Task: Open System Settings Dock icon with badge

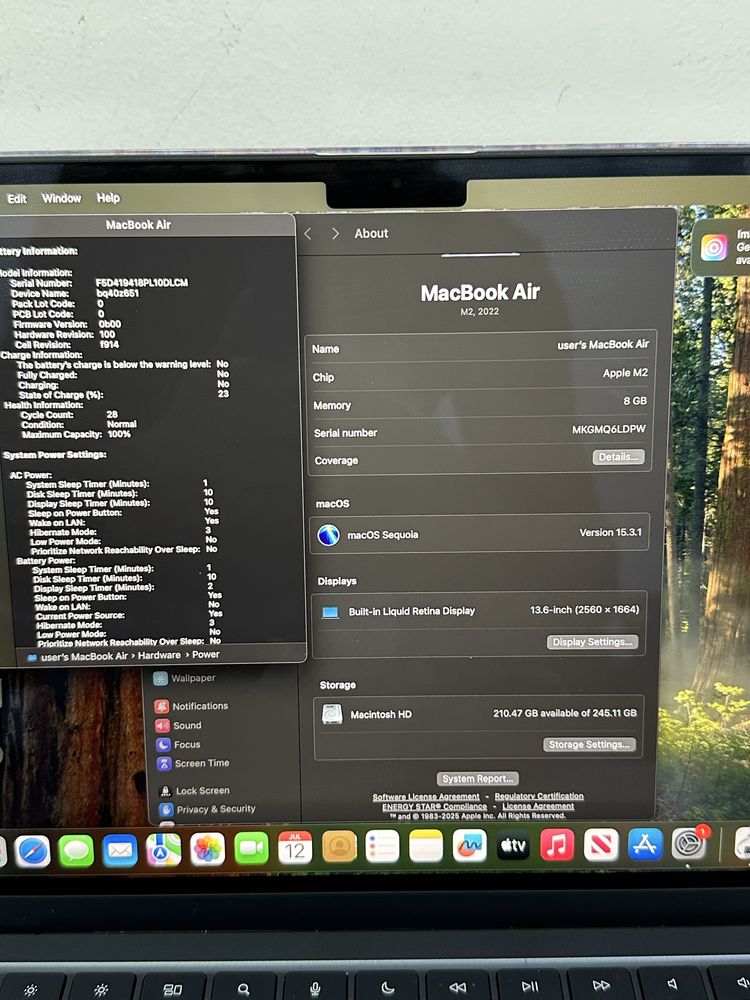Action: (689, 844)
